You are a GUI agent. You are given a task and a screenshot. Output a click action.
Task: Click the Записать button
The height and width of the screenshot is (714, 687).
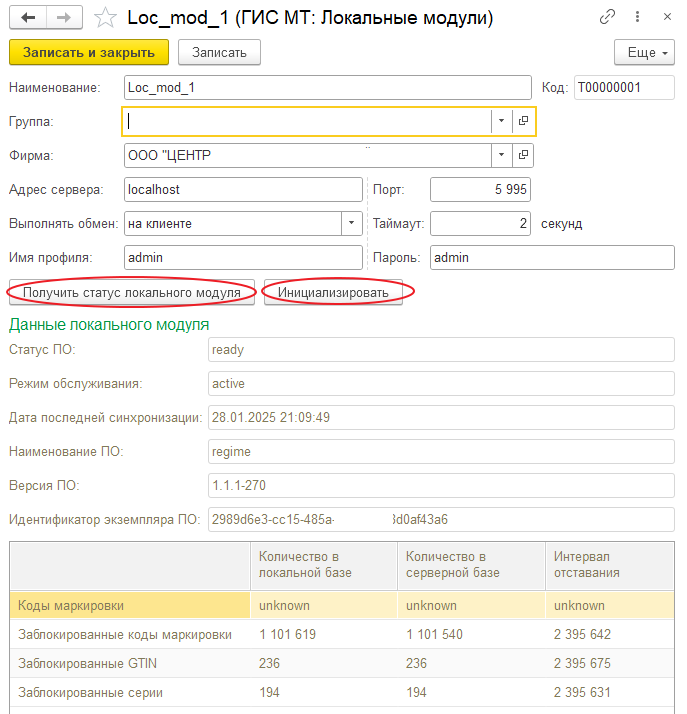tap(219, 52)
